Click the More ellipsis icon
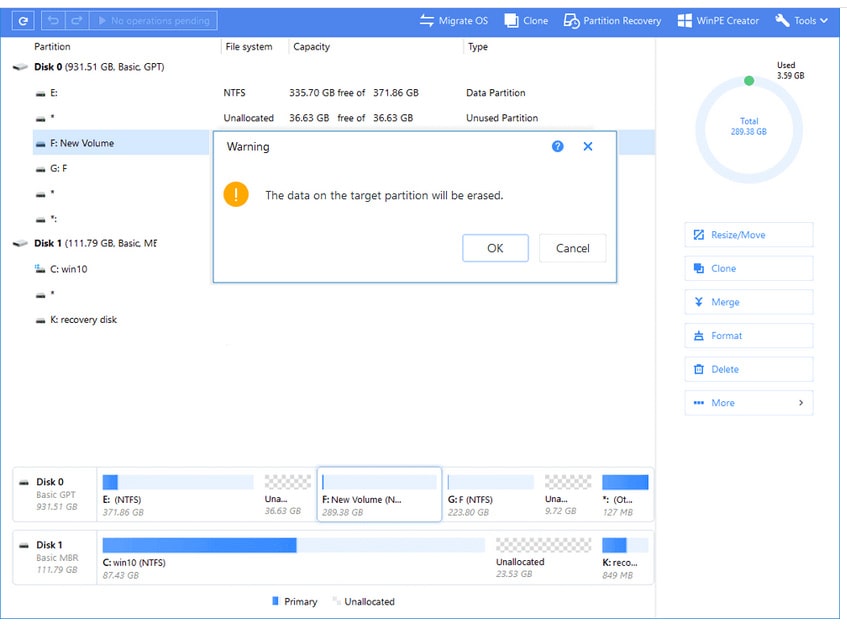The width and height of the screenshot is (847, 625). [698, 402]
